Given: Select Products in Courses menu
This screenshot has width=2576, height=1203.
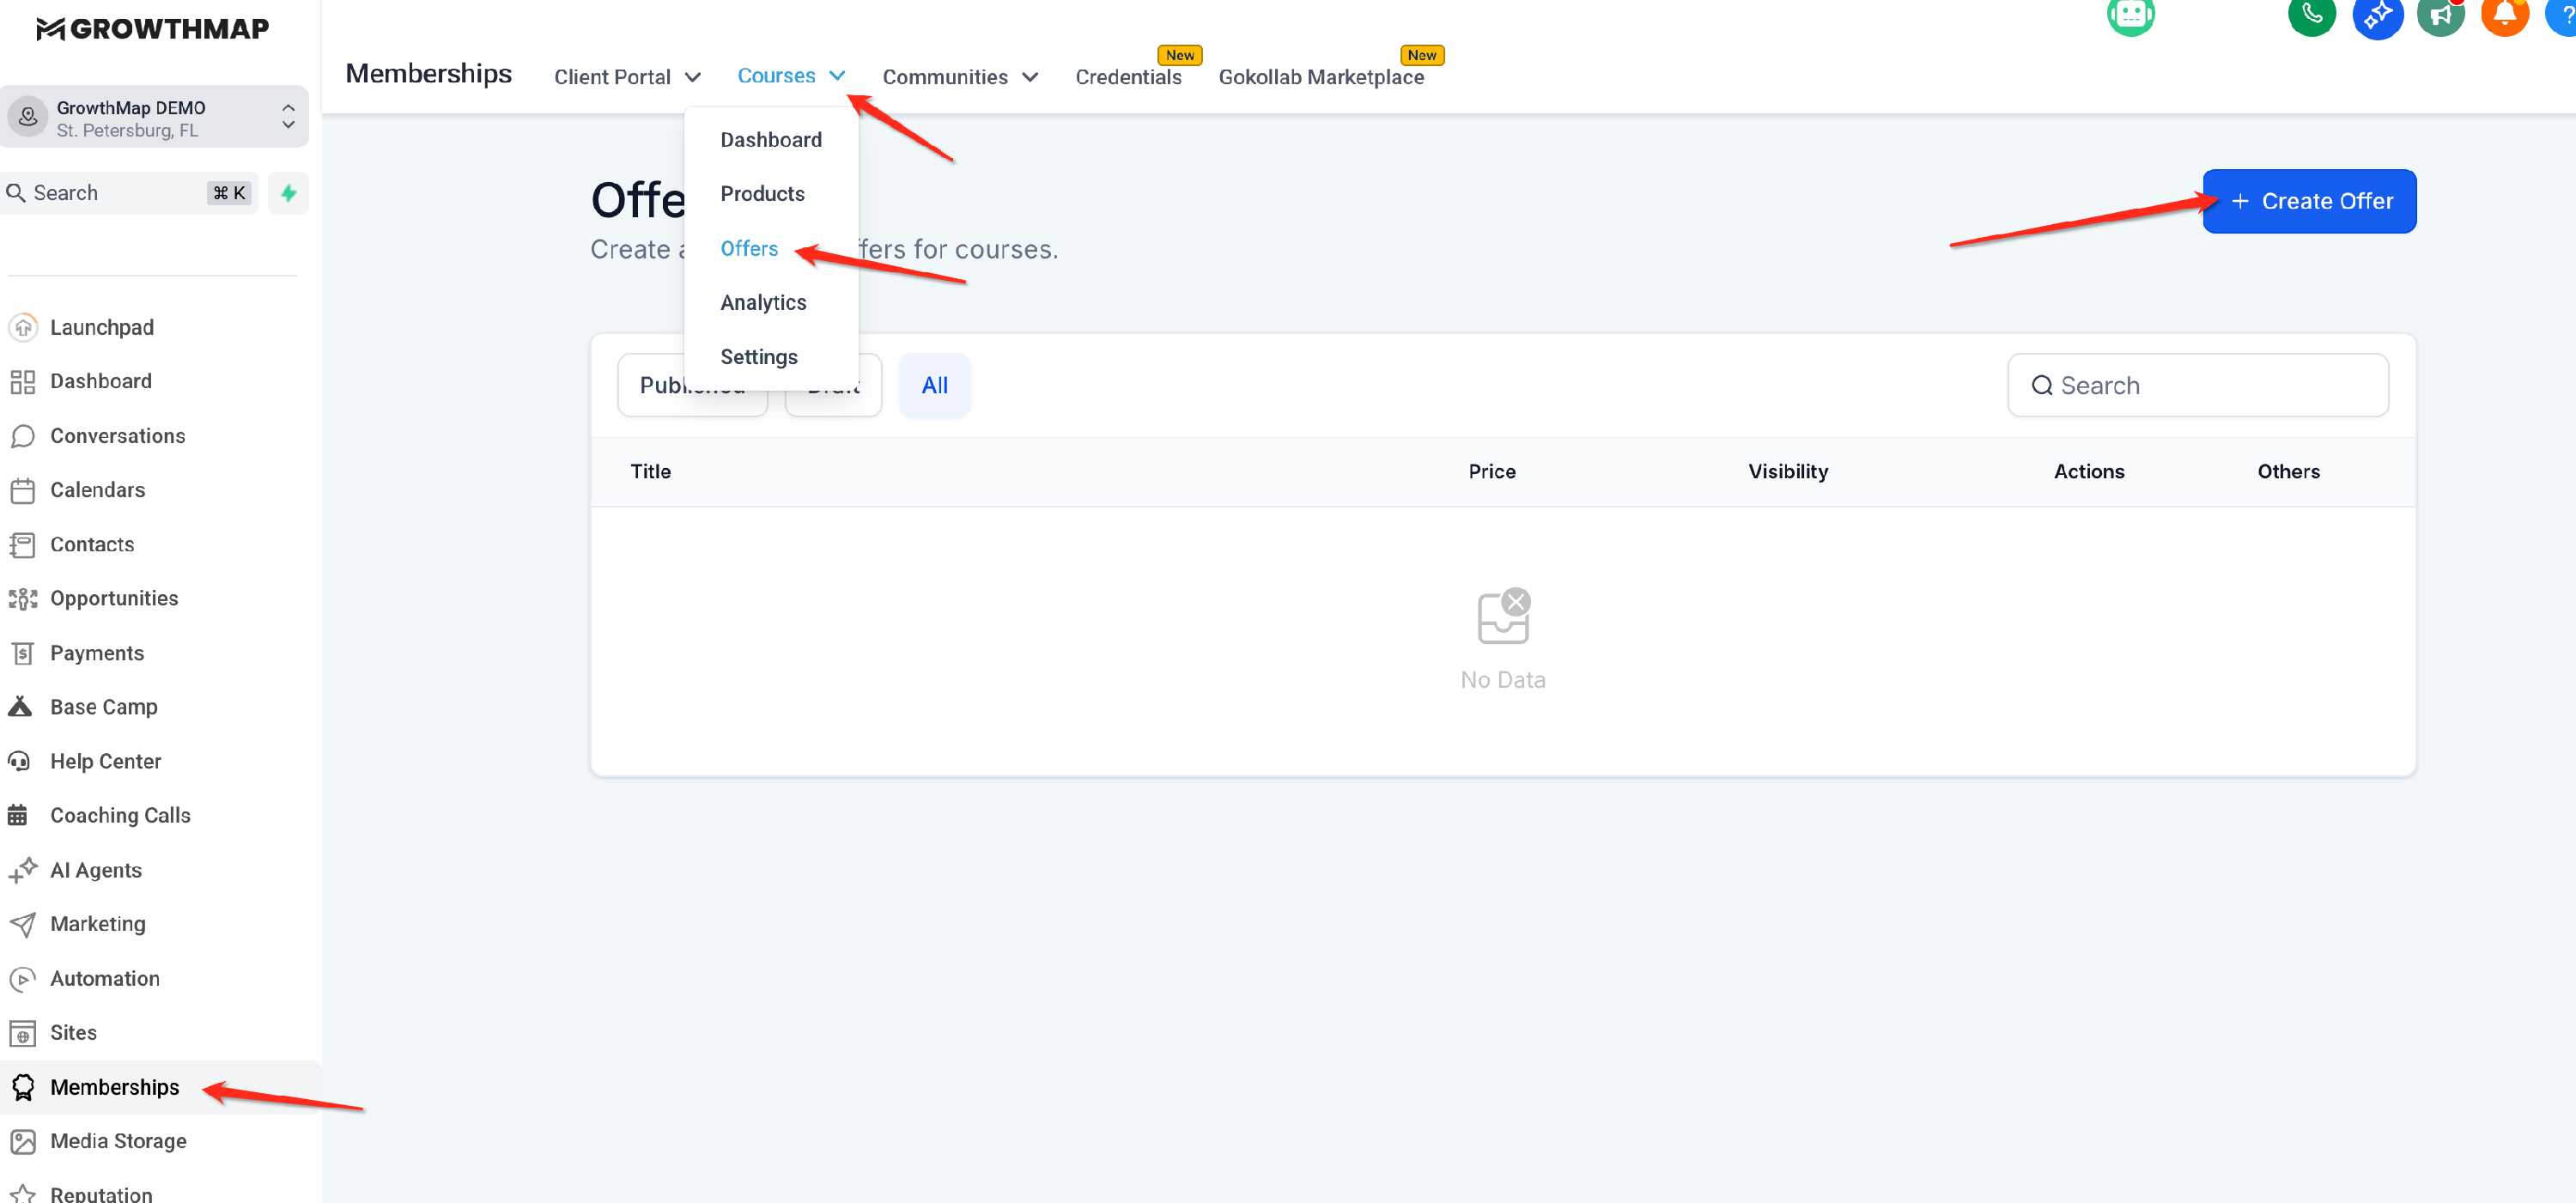Looking at the screenshot, I should click(x=762, y=193).
